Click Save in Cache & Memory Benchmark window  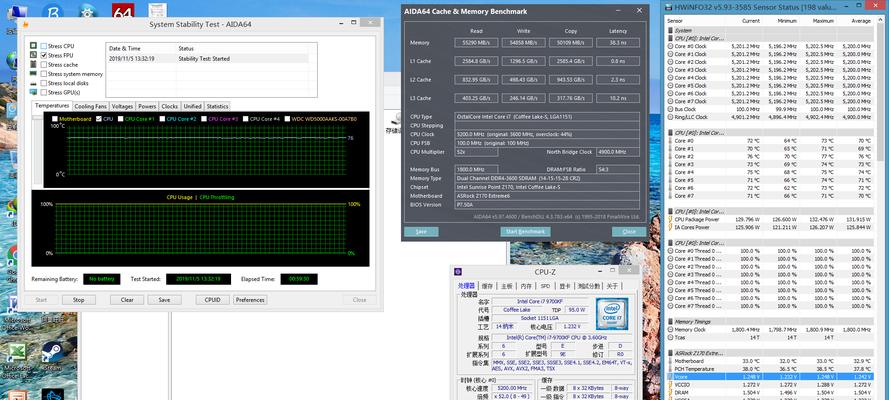coord(421,232)
